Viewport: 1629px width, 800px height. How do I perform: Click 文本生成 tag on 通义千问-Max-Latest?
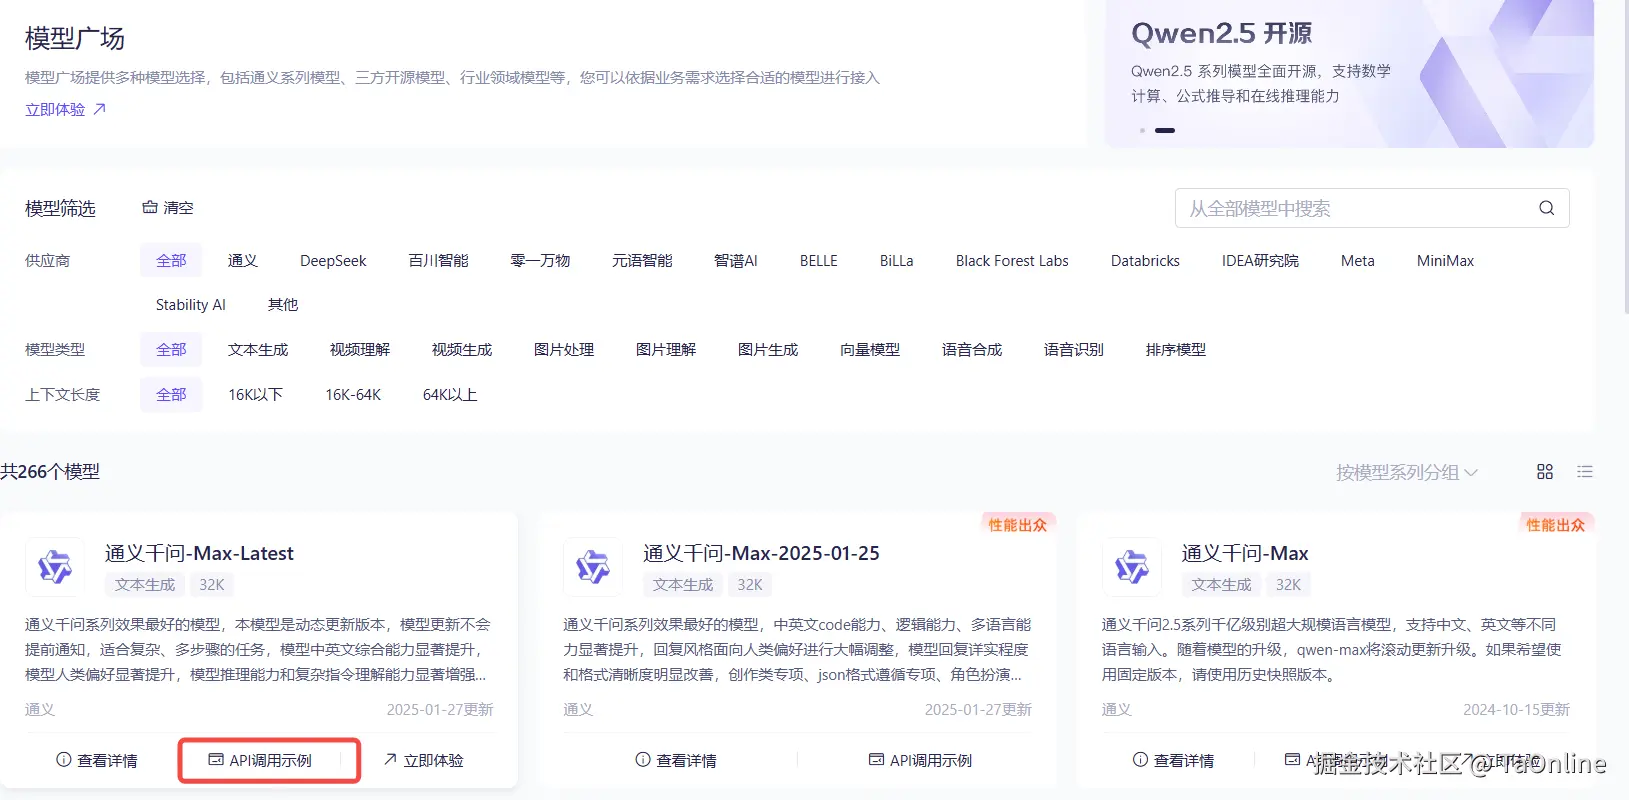(145, 584)
